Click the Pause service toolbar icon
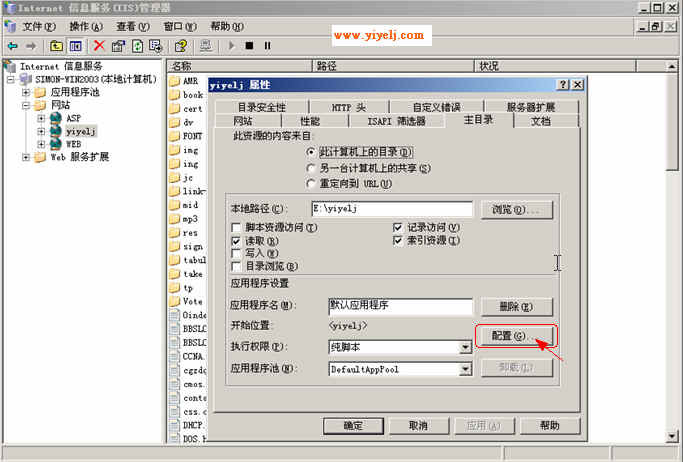 click(x=267, y=46)
